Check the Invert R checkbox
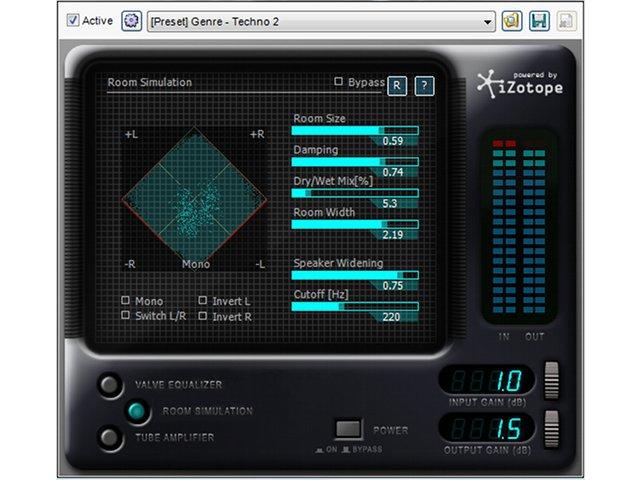 202,316
